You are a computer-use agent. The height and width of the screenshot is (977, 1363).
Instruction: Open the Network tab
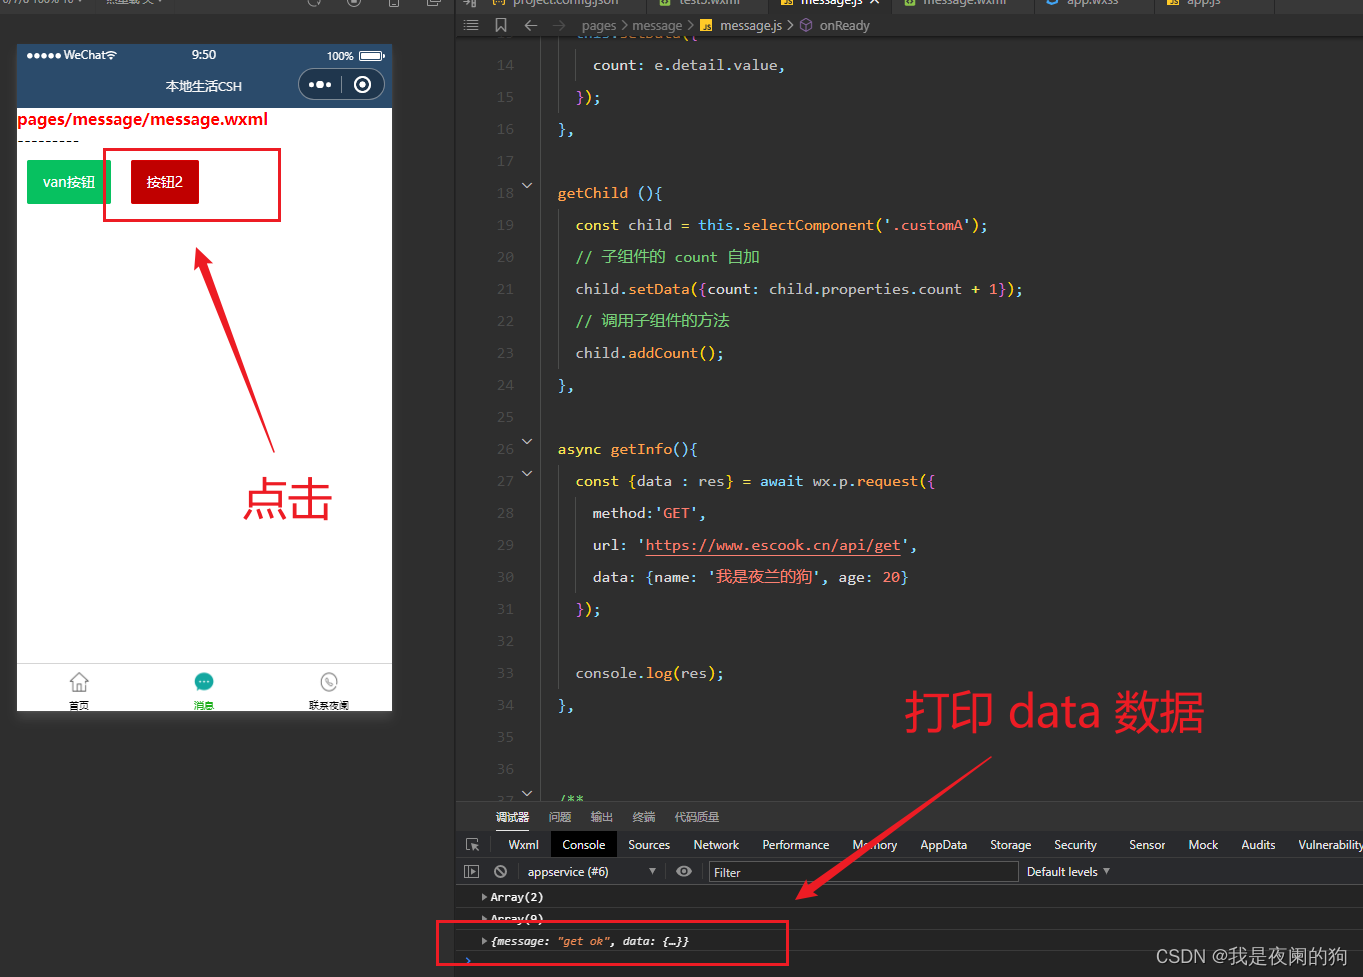[x=716, y=845]
